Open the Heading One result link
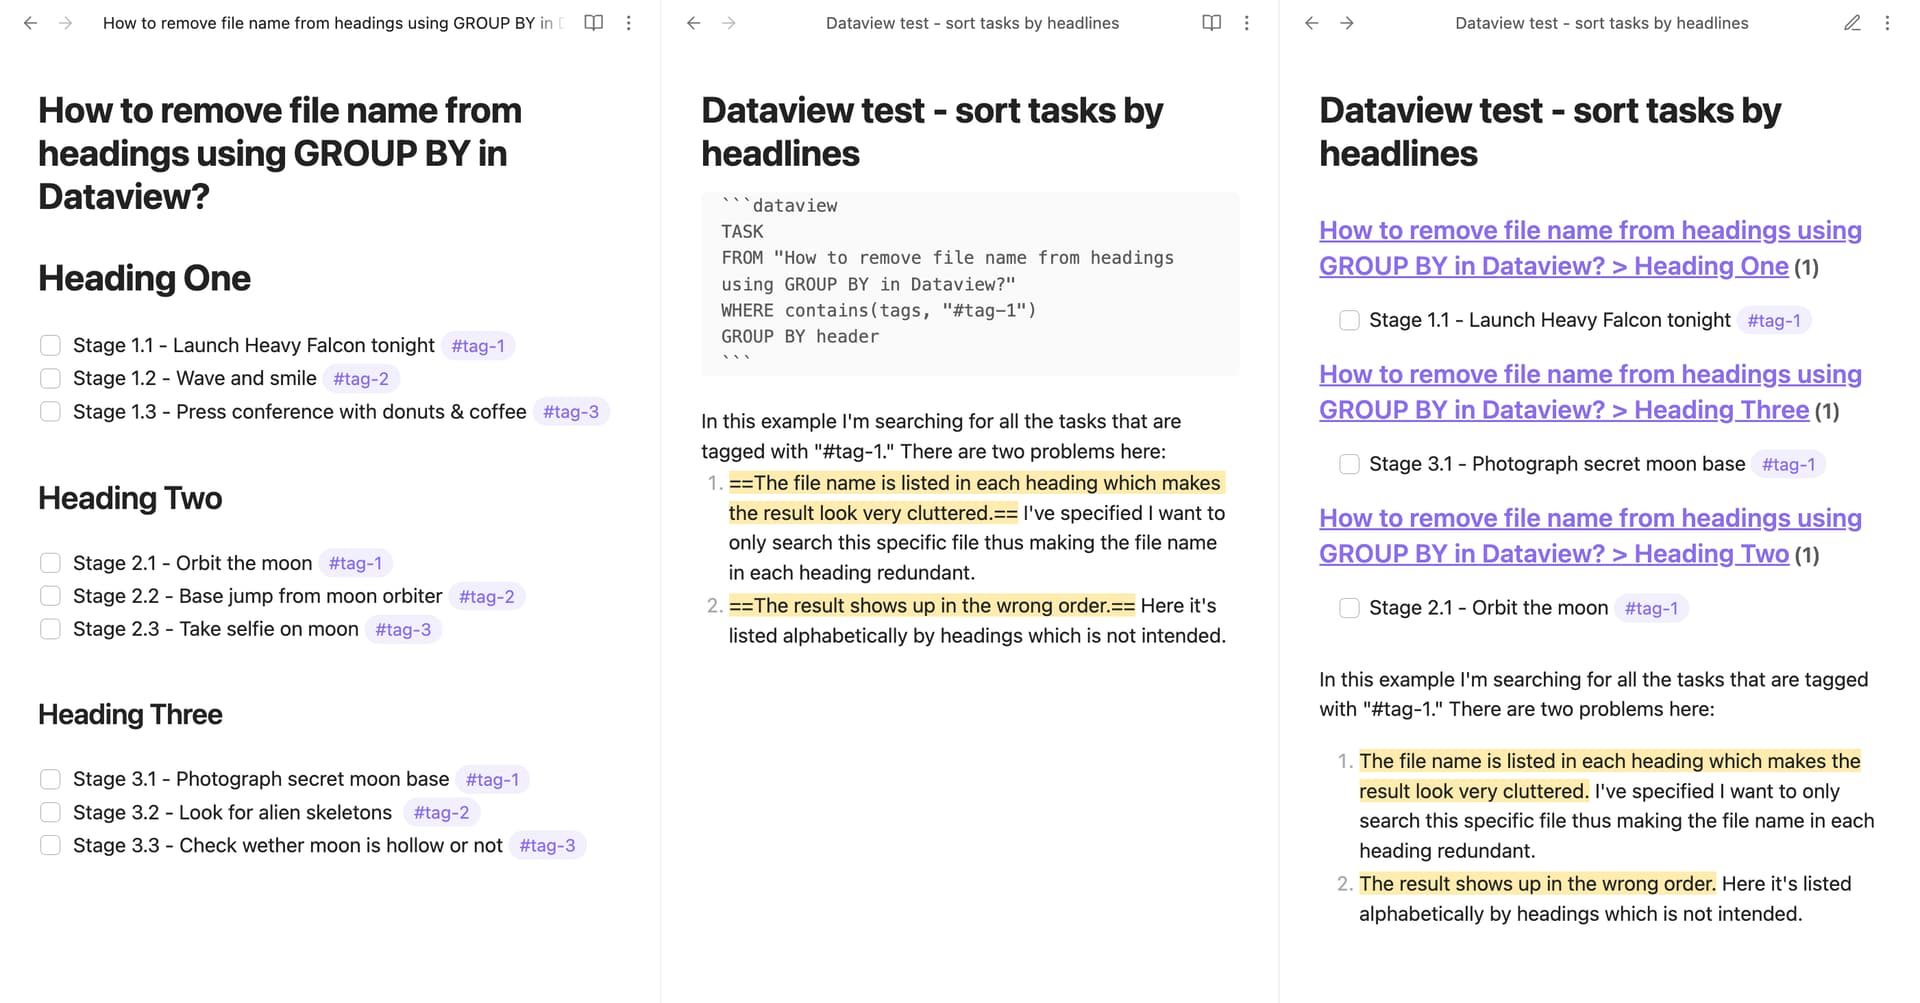1920x1003 pixels. tap(1590, 248)
